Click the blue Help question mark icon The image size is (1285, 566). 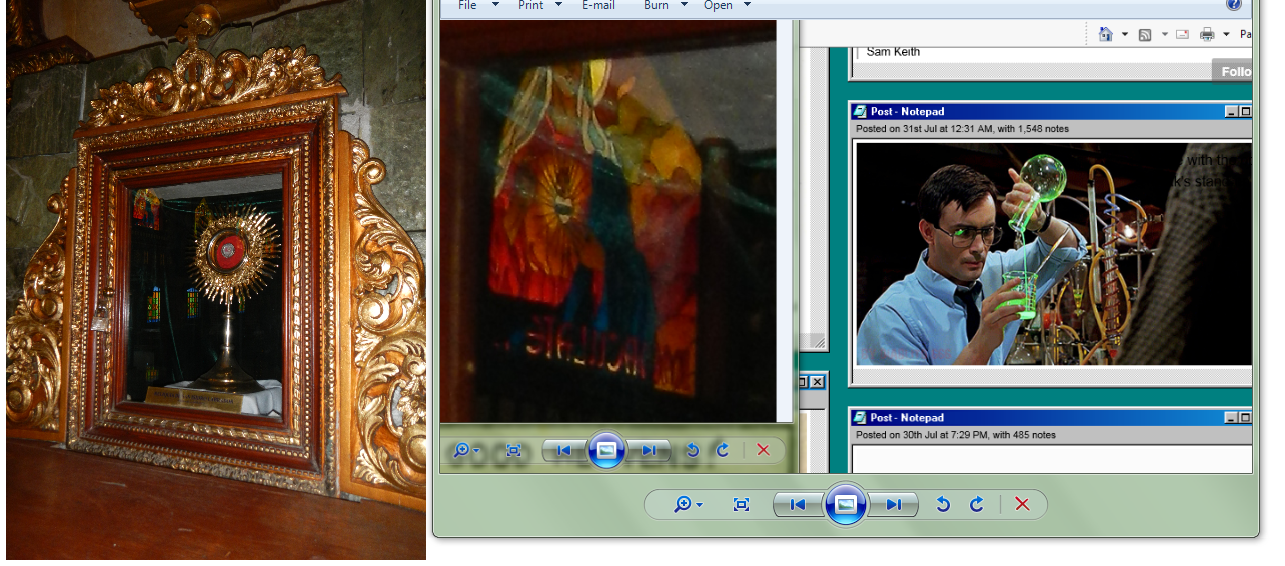1233,4
